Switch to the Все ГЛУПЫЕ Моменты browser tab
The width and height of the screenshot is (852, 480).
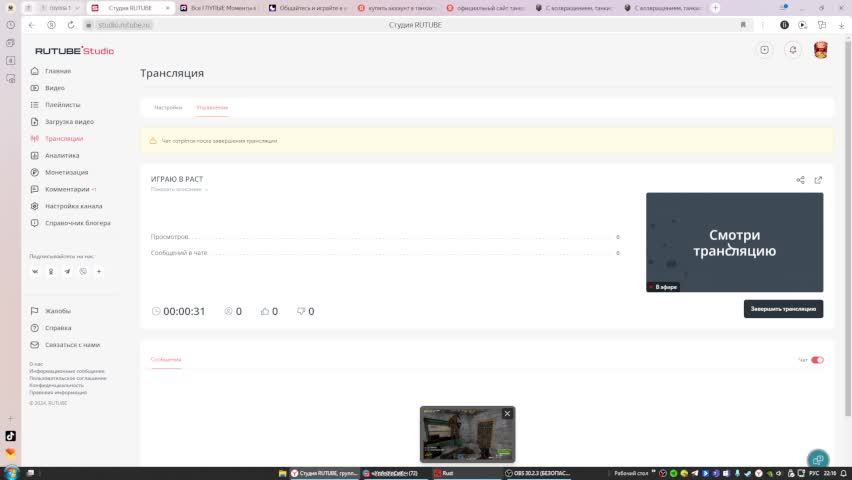coord(218,8)
